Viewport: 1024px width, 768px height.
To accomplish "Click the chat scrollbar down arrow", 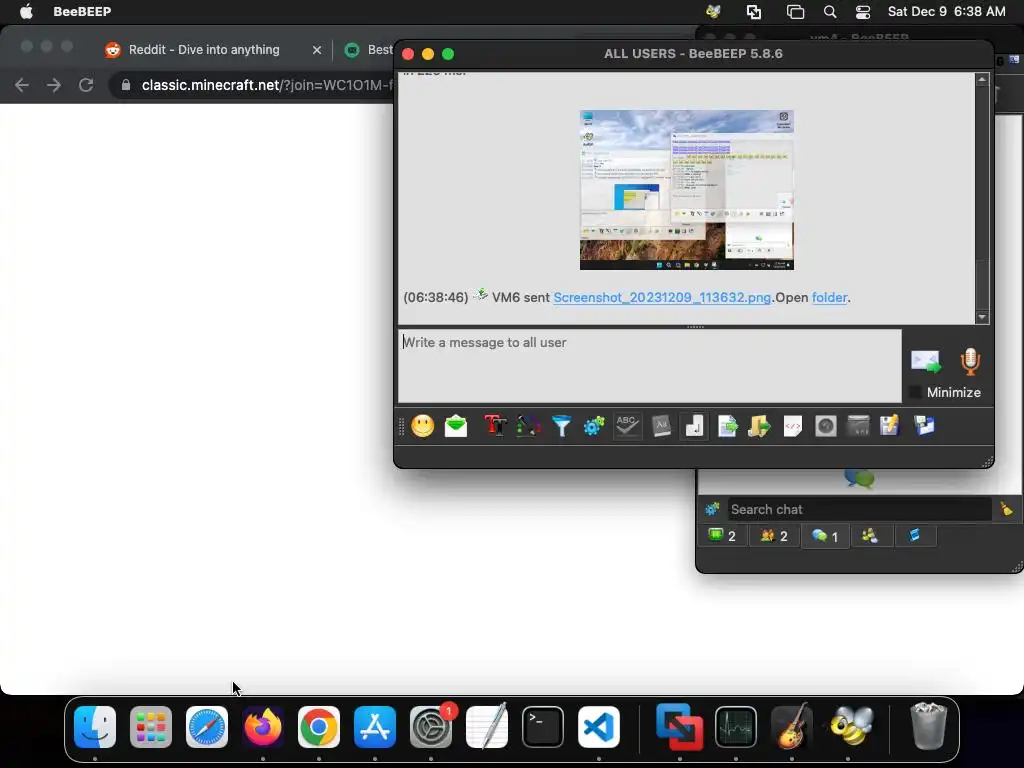I will pyautogui.click(x=982, y=317).
